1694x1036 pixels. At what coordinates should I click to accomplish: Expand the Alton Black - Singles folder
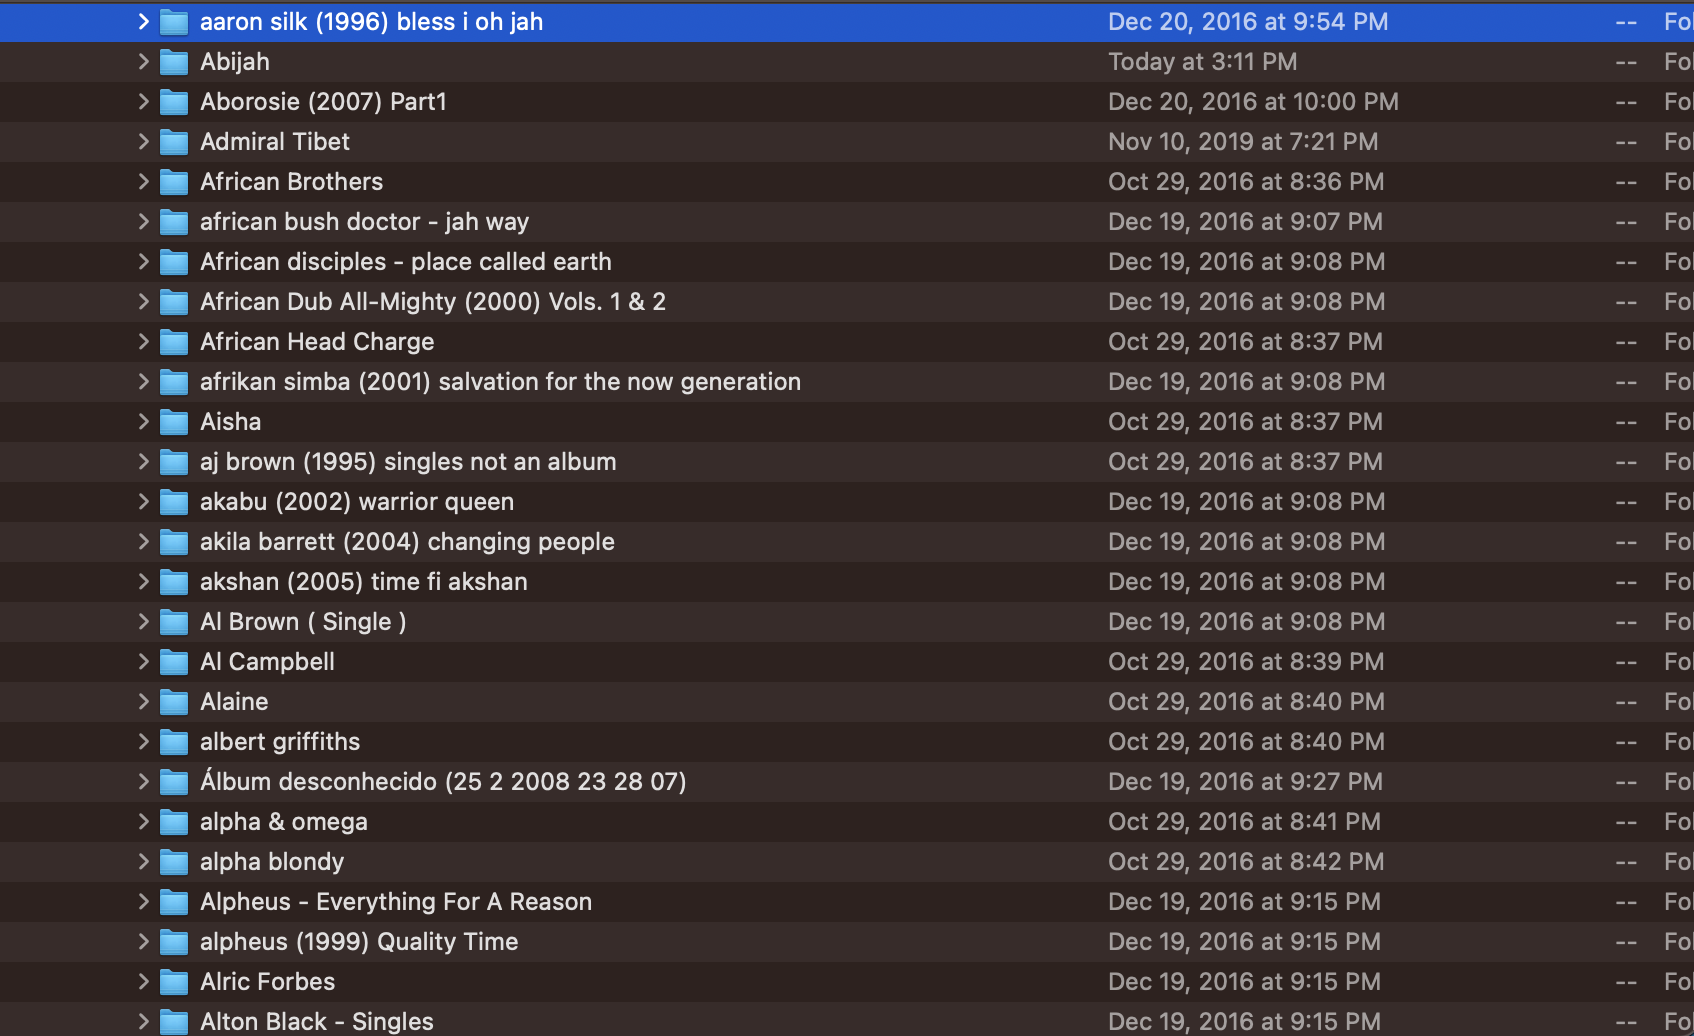point(143,1021)
